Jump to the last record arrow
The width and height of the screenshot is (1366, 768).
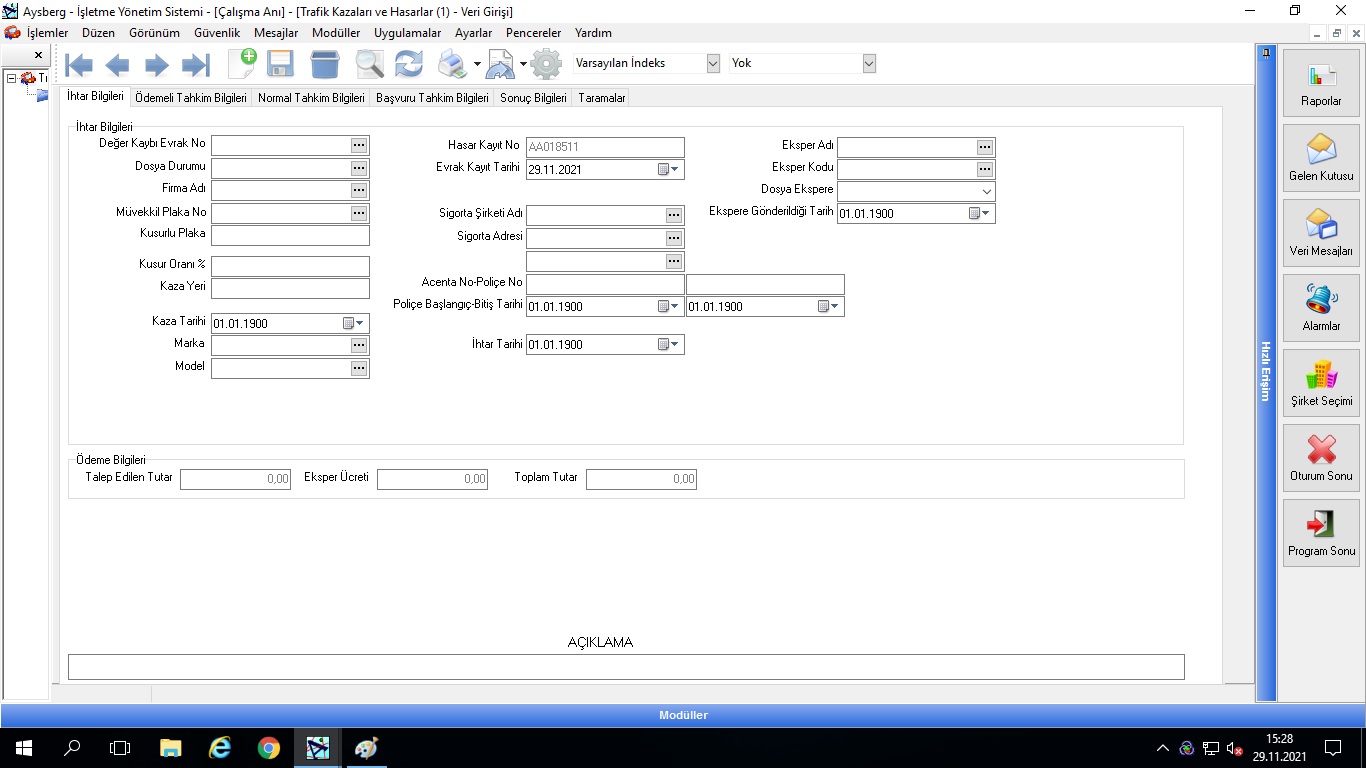195,66
